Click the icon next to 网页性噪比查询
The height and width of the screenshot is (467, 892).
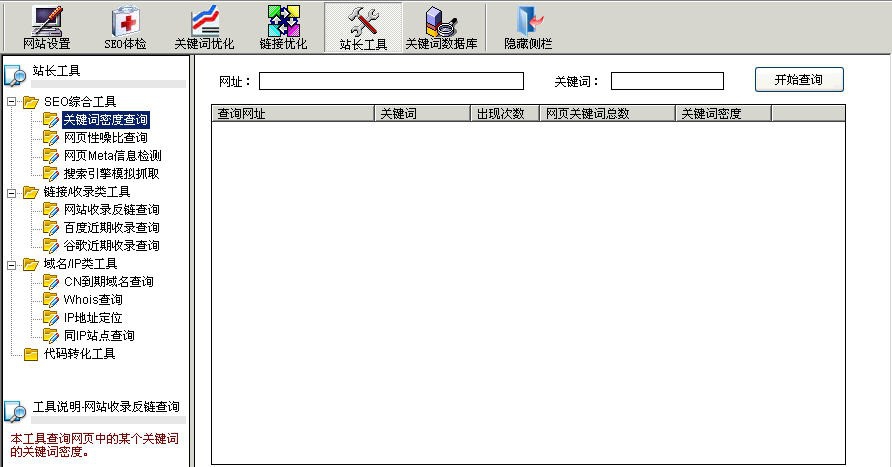coord(51,138)
